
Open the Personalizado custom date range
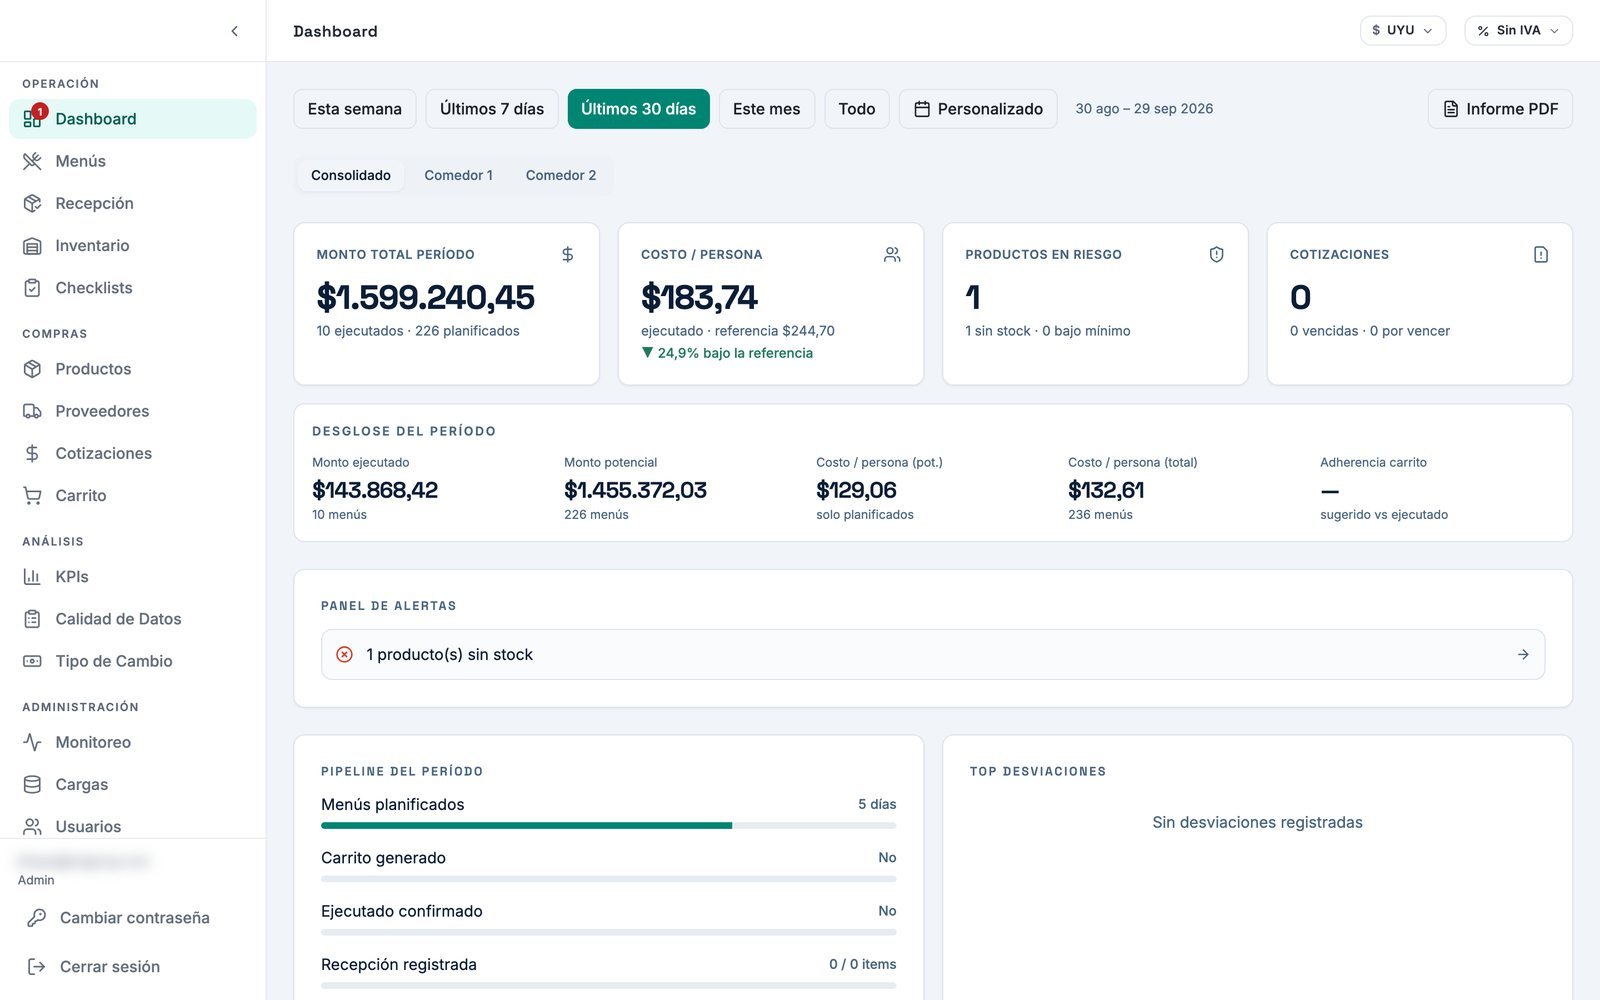[x=978, y=109]
